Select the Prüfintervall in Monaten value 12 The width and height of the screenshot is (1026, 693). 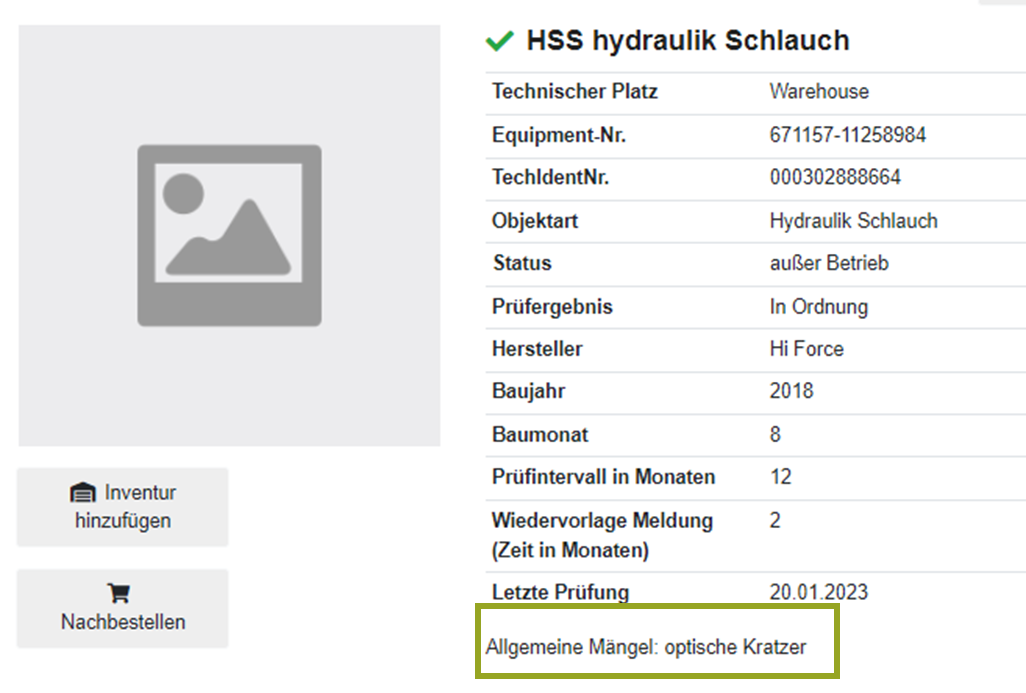pos(780,478)
